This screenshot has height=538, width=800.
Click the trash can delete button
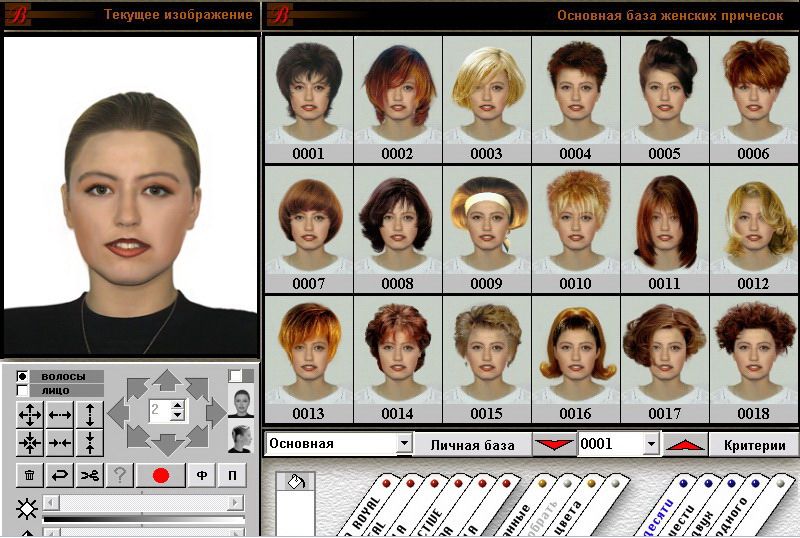point(30,476)
